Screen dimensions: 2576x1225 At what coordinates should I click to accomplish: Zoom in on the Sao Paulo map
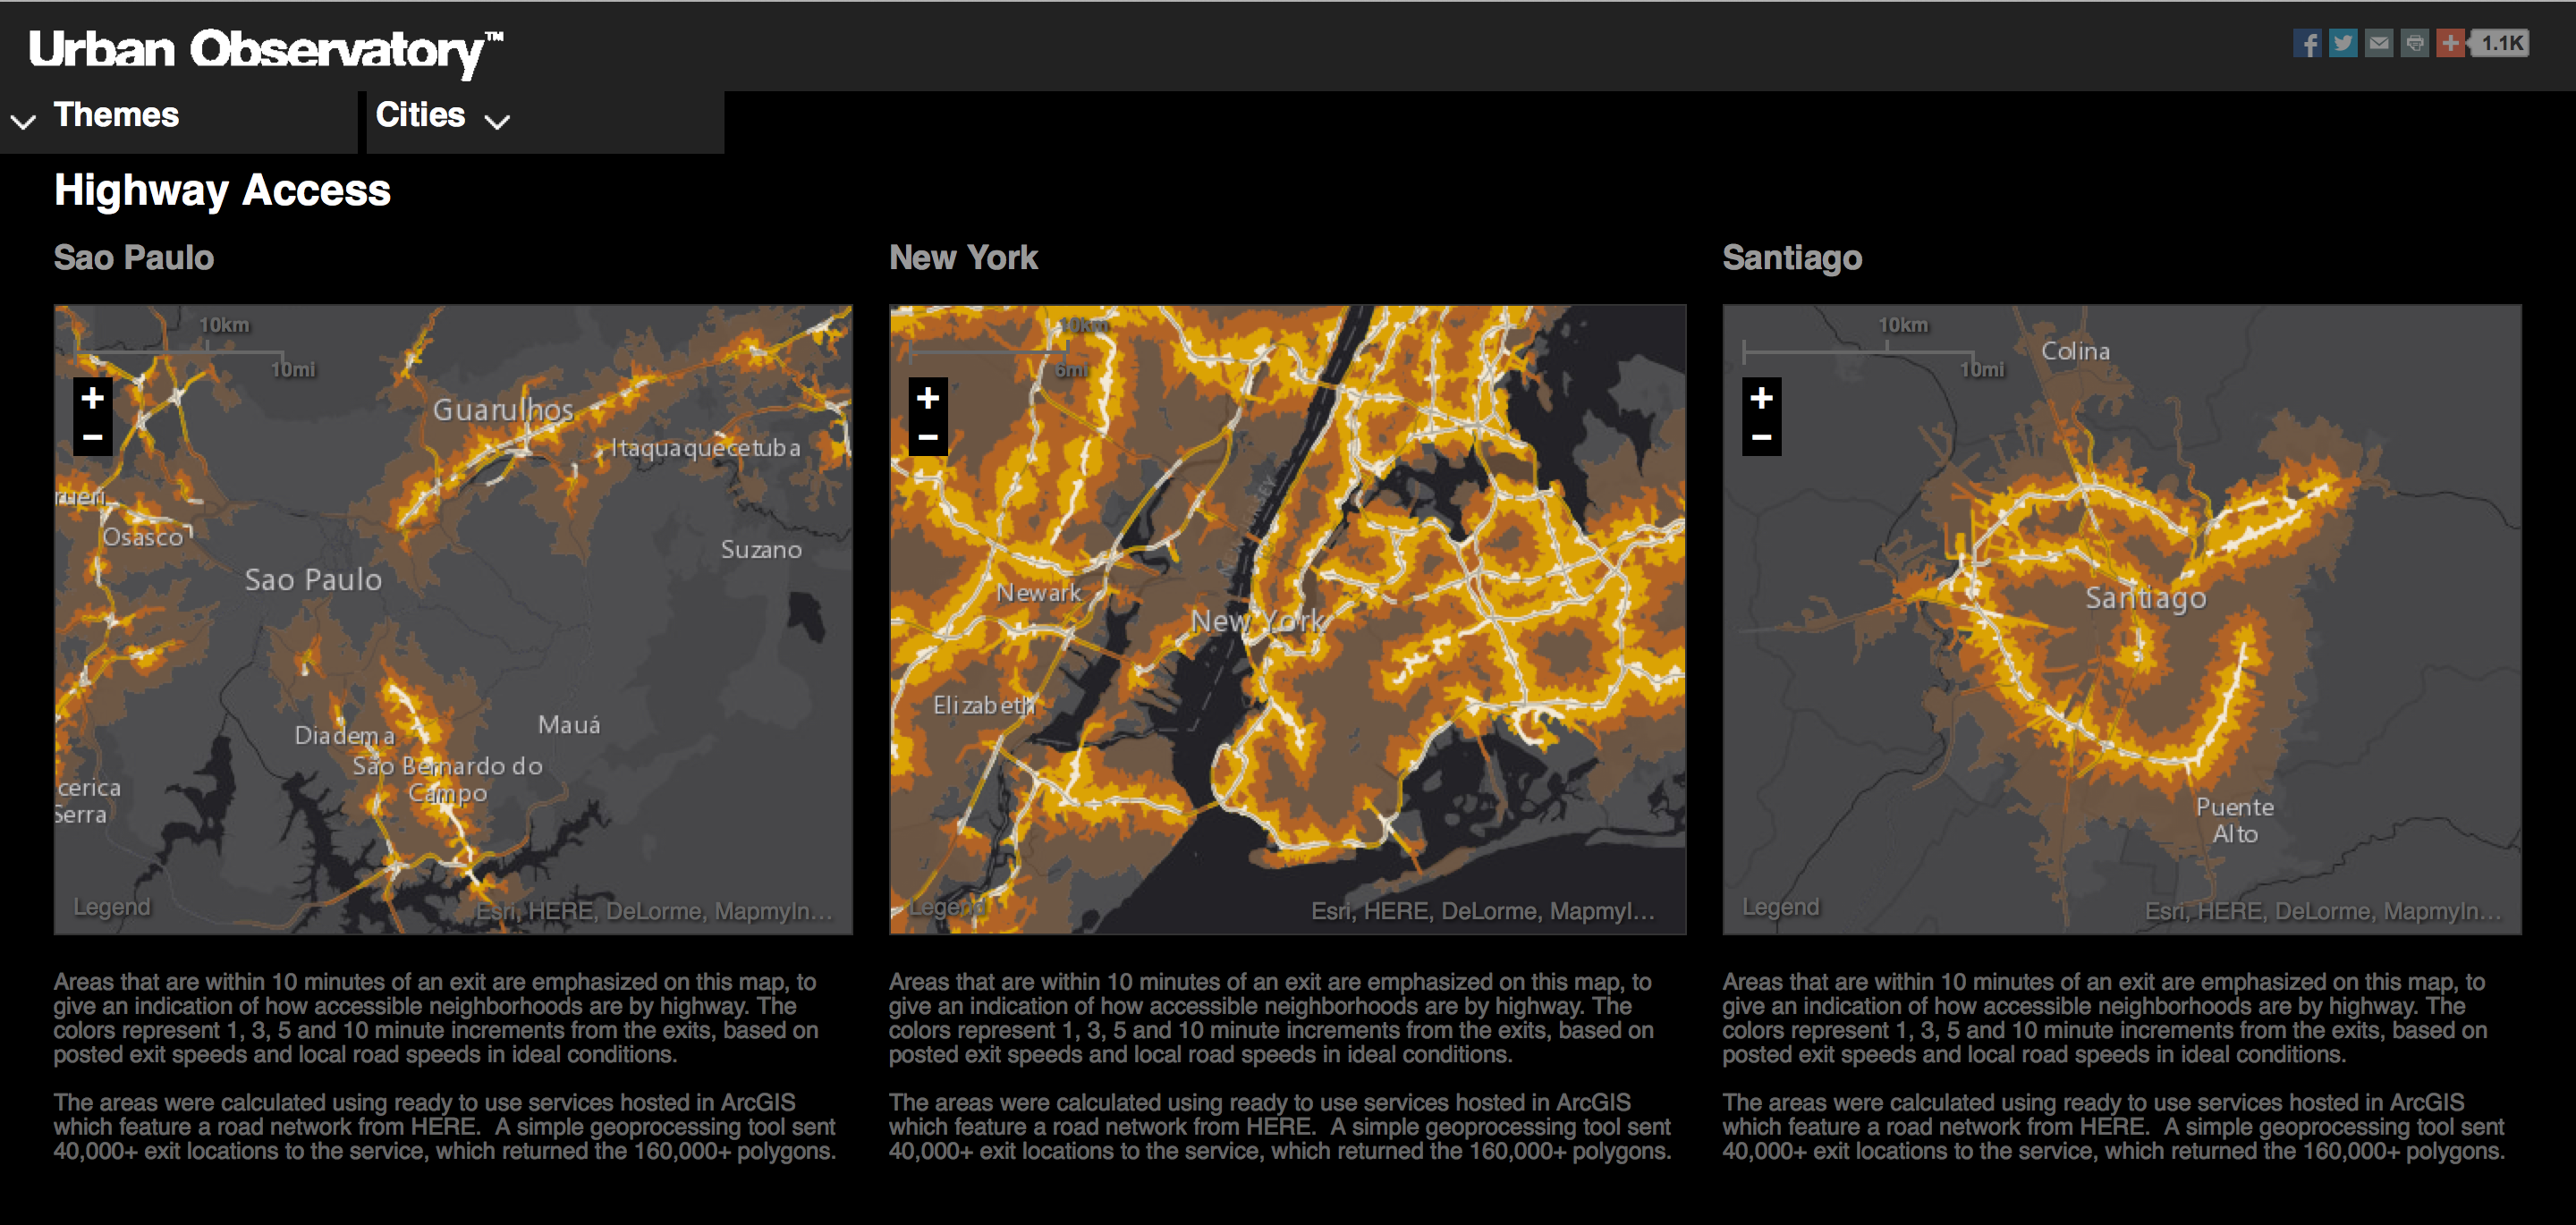(x=93, y=397)
